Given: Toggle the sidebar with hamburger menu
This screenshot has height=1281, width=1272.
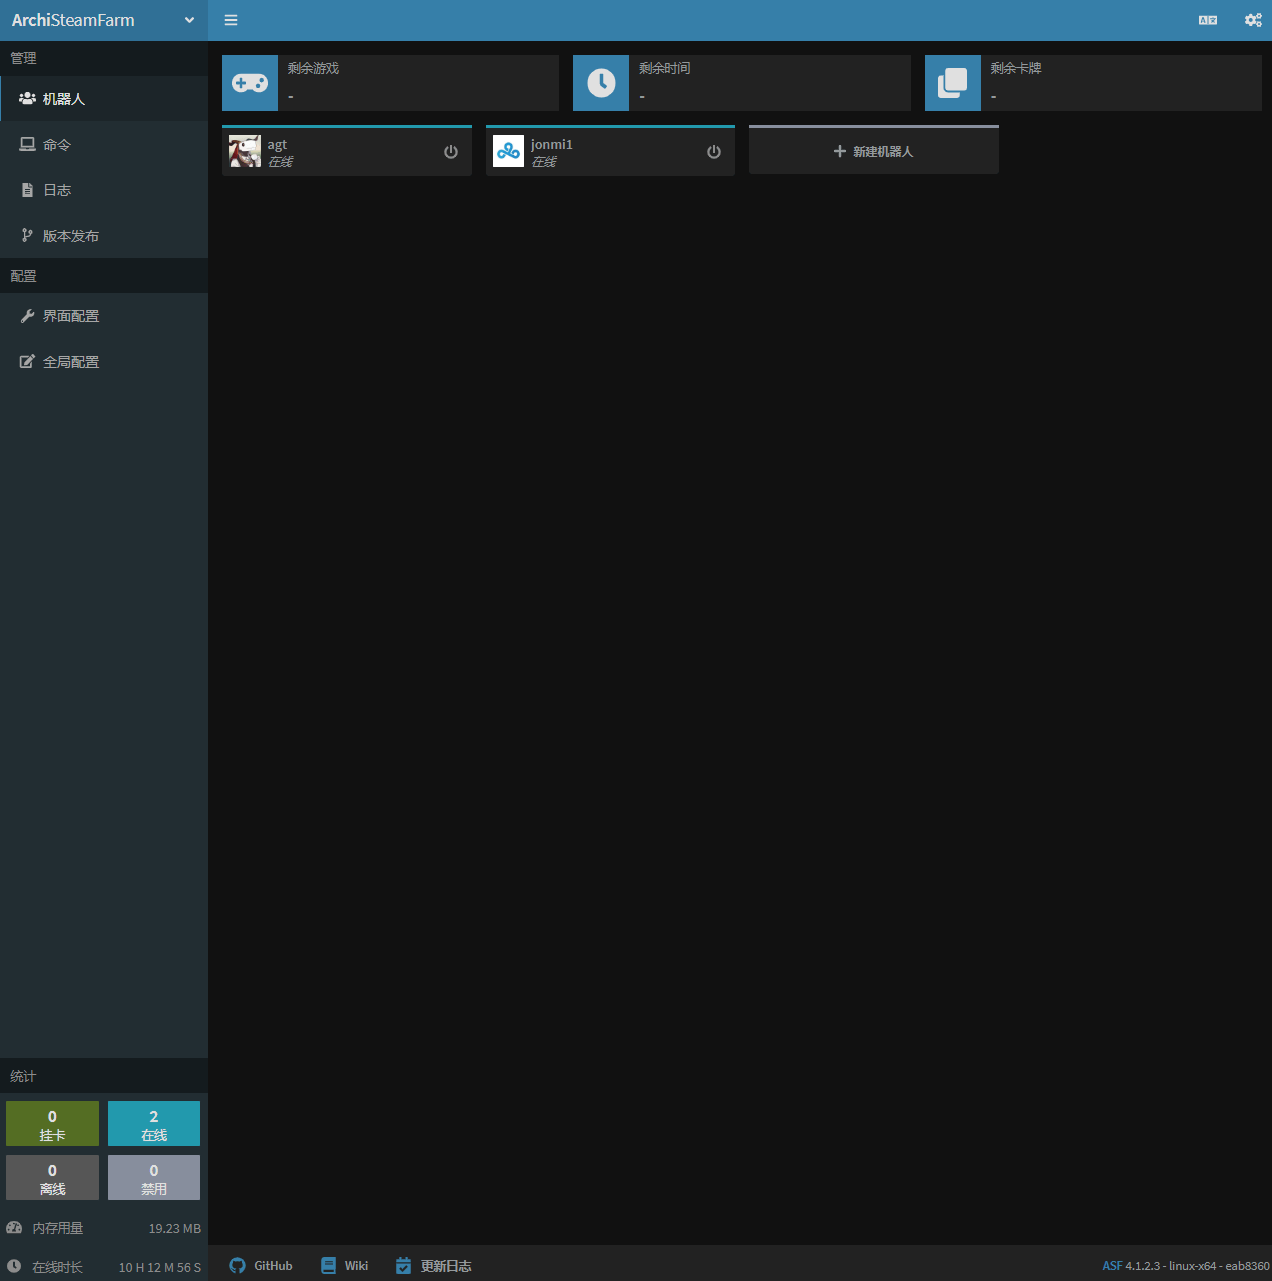Looking at the screenshot, I should click(x=230, y=20).
